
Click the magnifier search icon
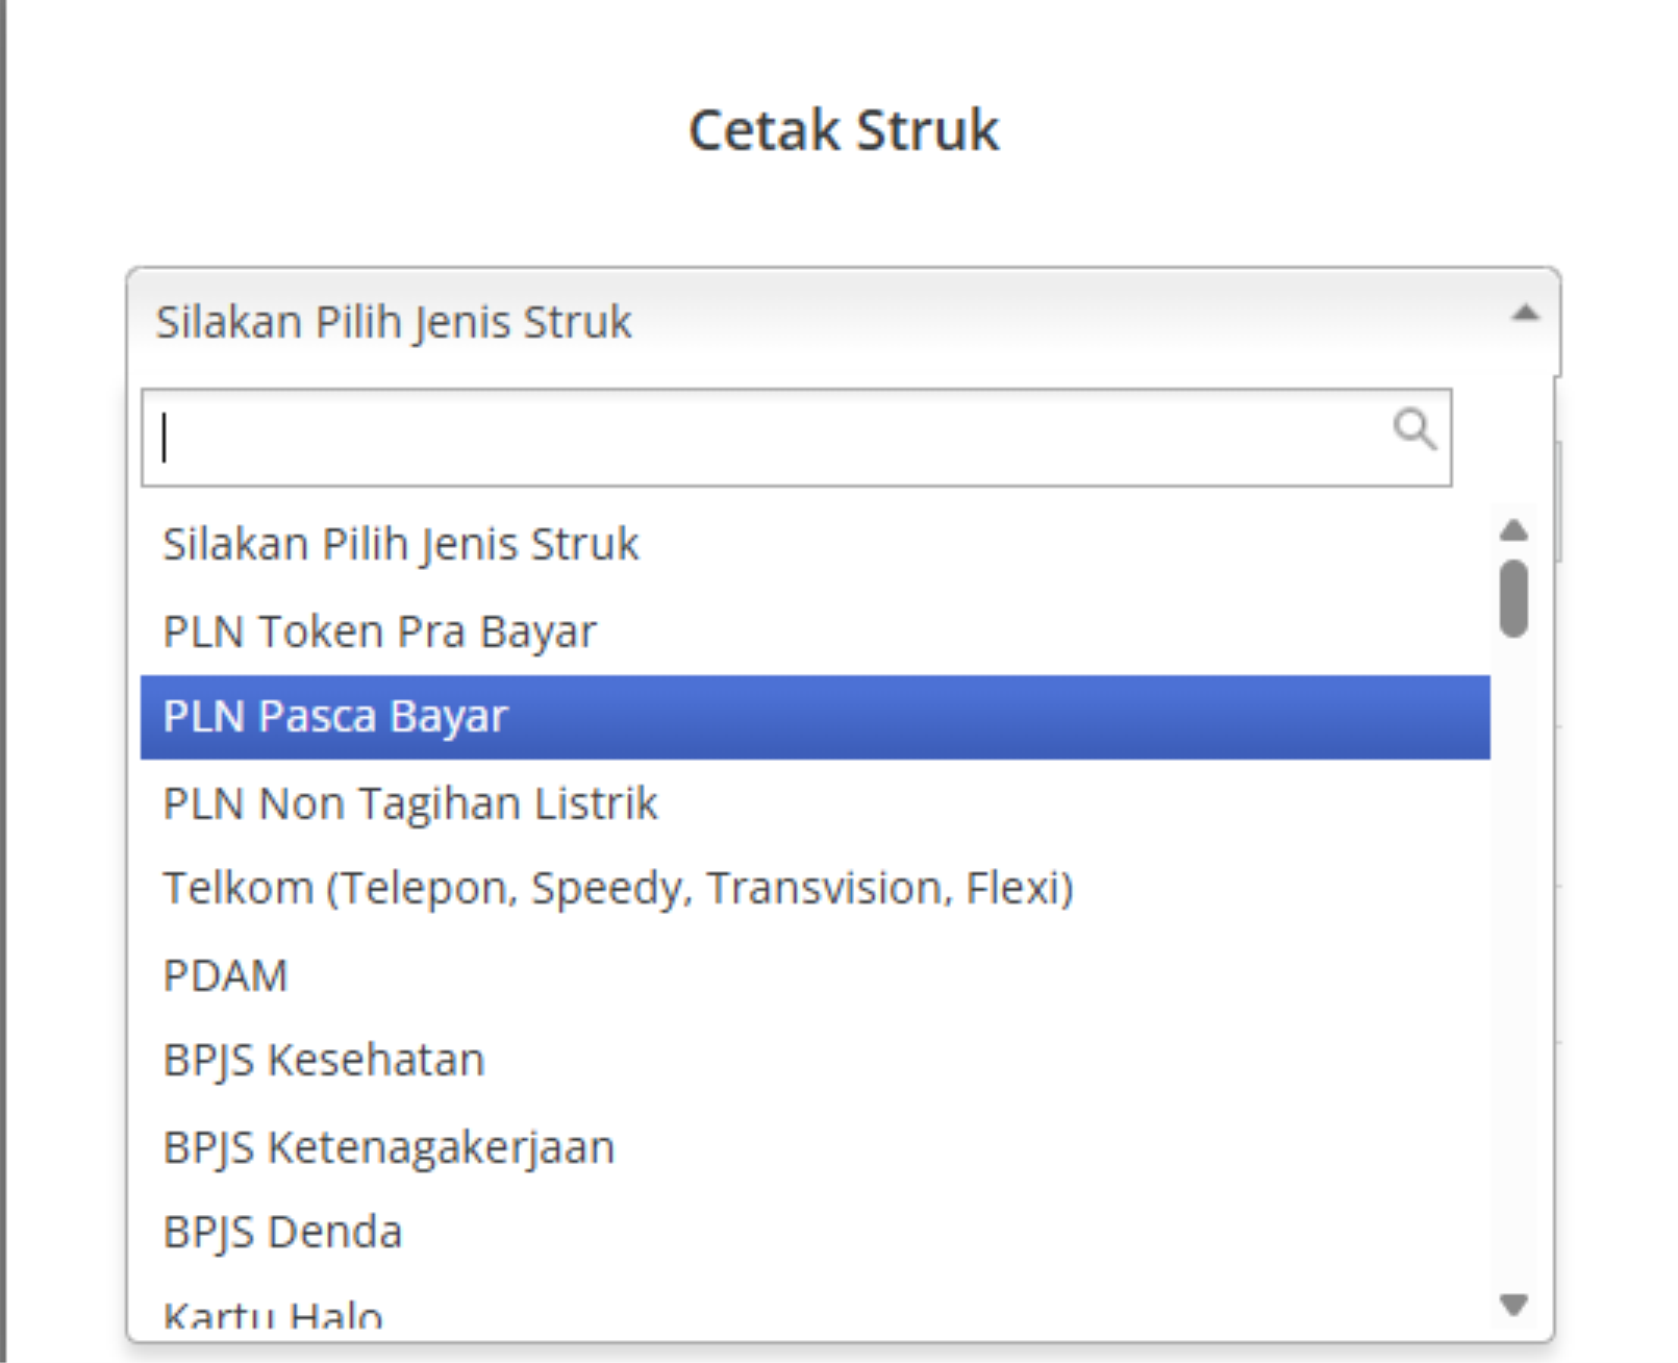tap(1414, 430)
